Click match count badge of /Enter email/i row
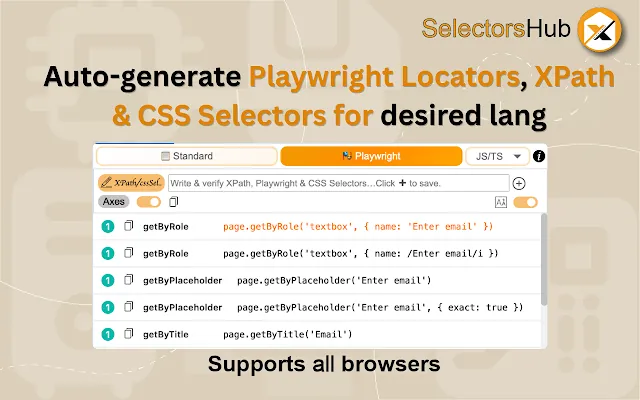Screen dimensions: 640x400 click(108, 253)
